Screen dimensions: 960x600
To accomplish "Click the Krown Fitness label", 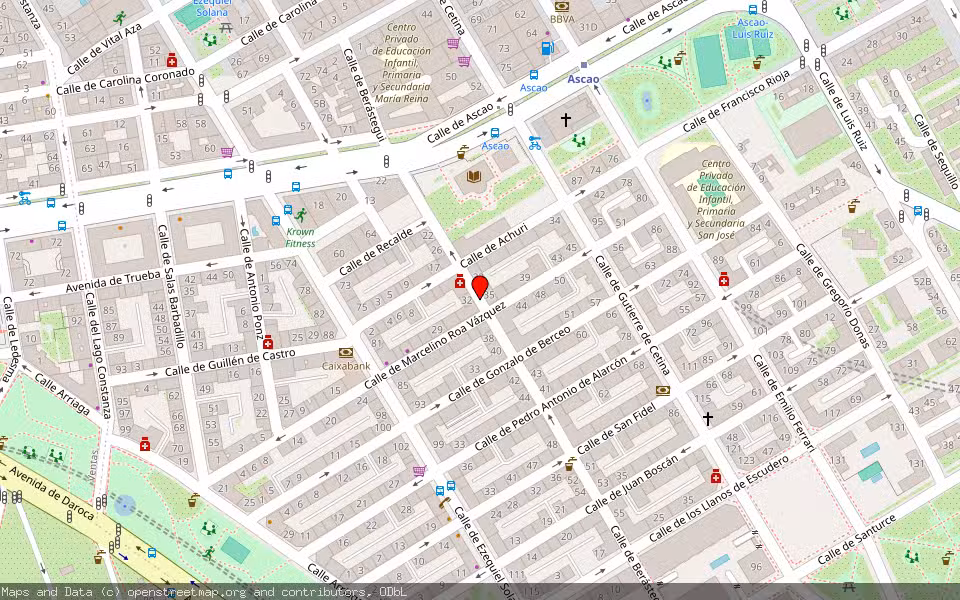I will (300, 238).
